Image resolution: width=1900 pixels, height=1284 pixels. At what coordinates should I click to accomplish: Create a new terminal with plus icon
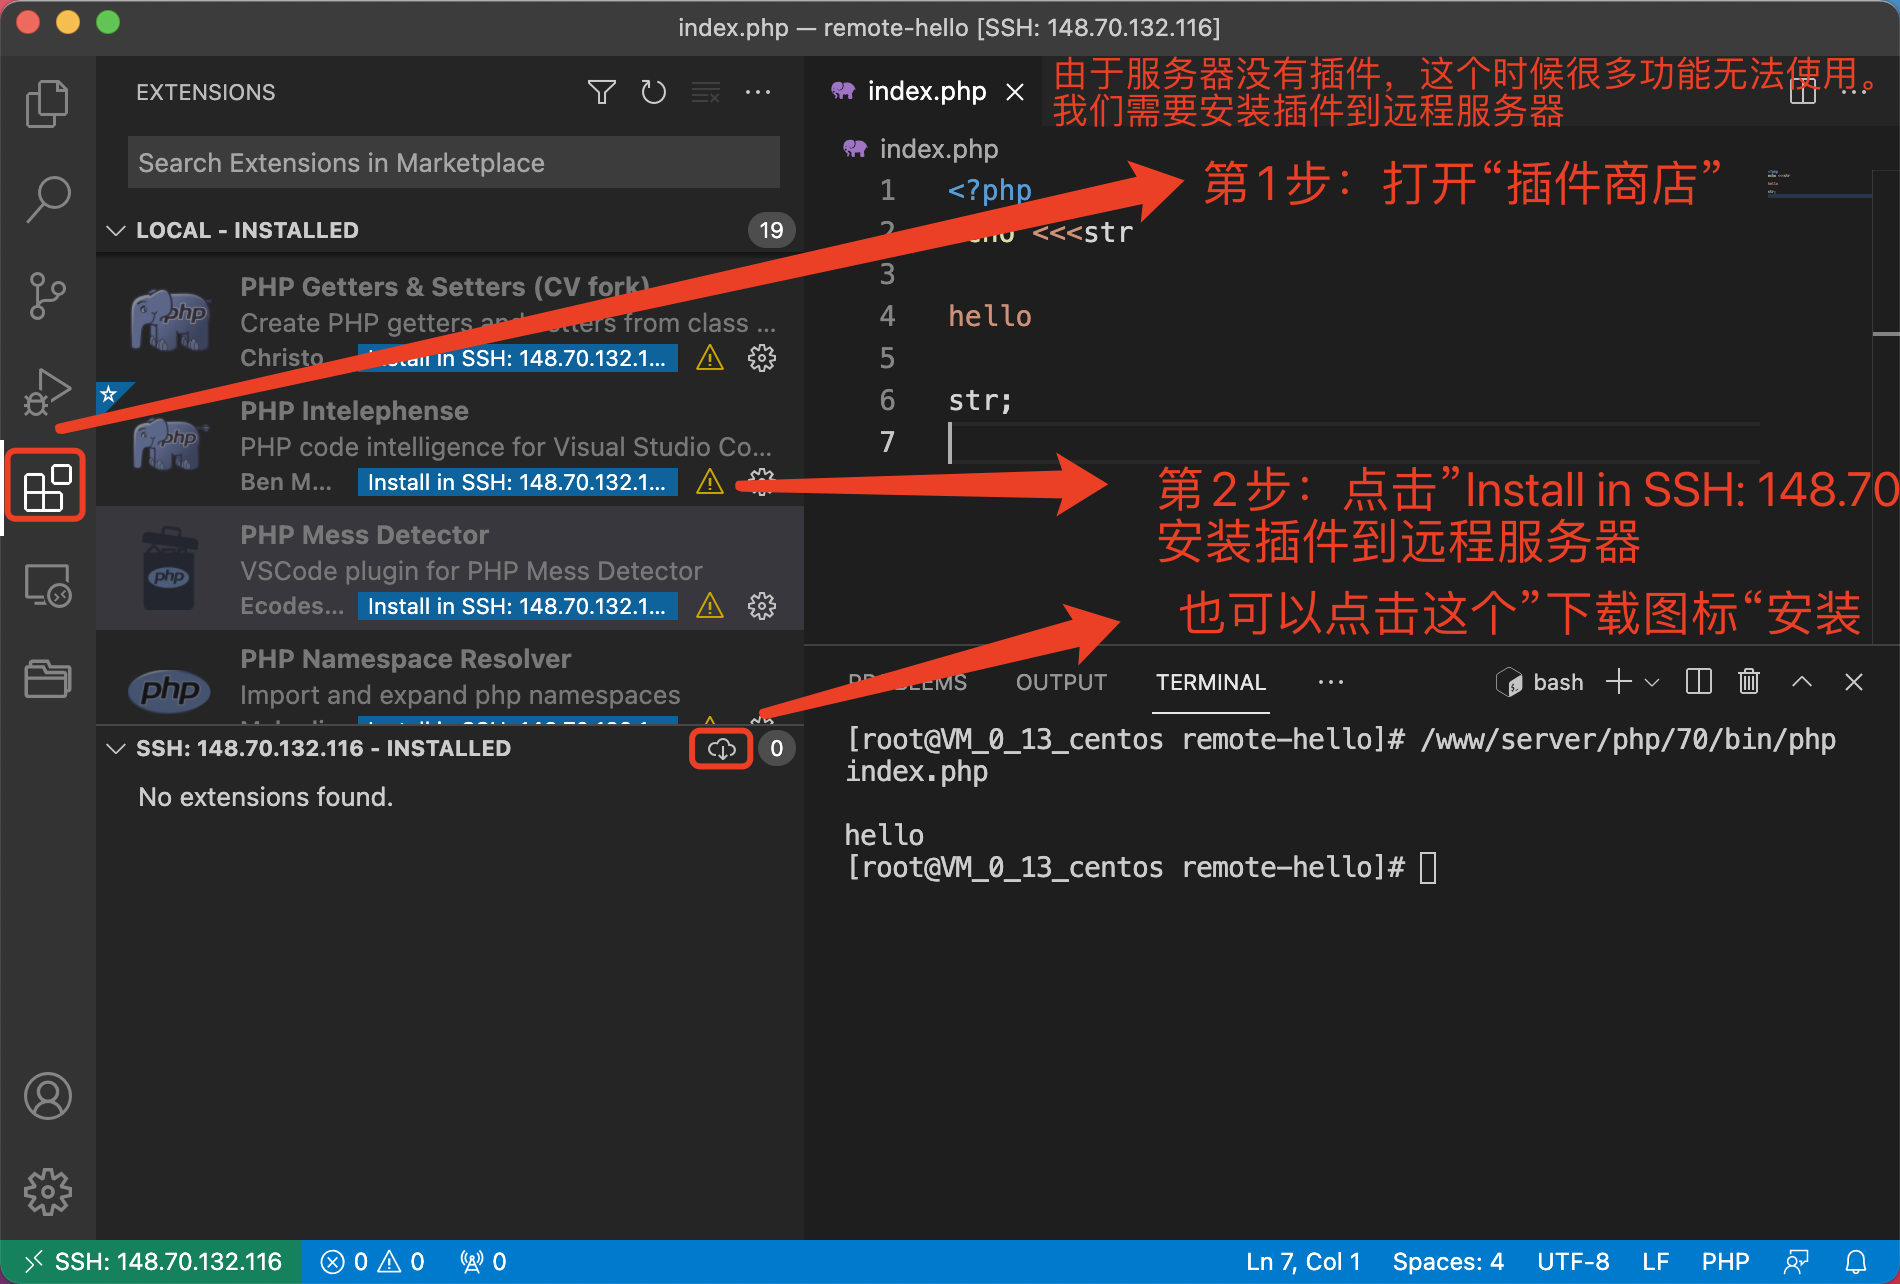(1619, 682)
